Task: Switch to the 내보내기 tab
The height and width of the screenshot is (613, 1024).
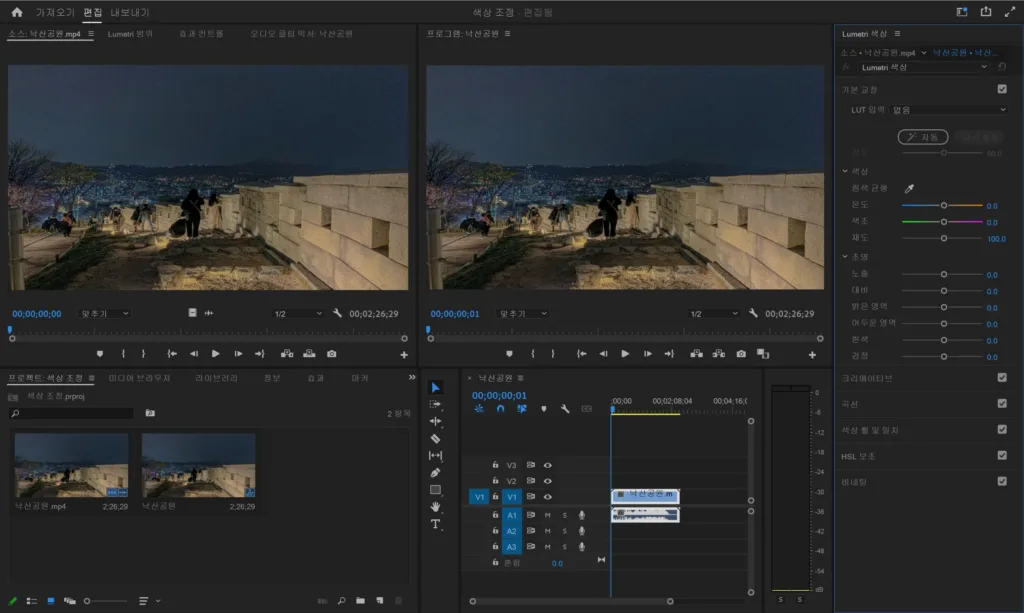Action: 129,12
